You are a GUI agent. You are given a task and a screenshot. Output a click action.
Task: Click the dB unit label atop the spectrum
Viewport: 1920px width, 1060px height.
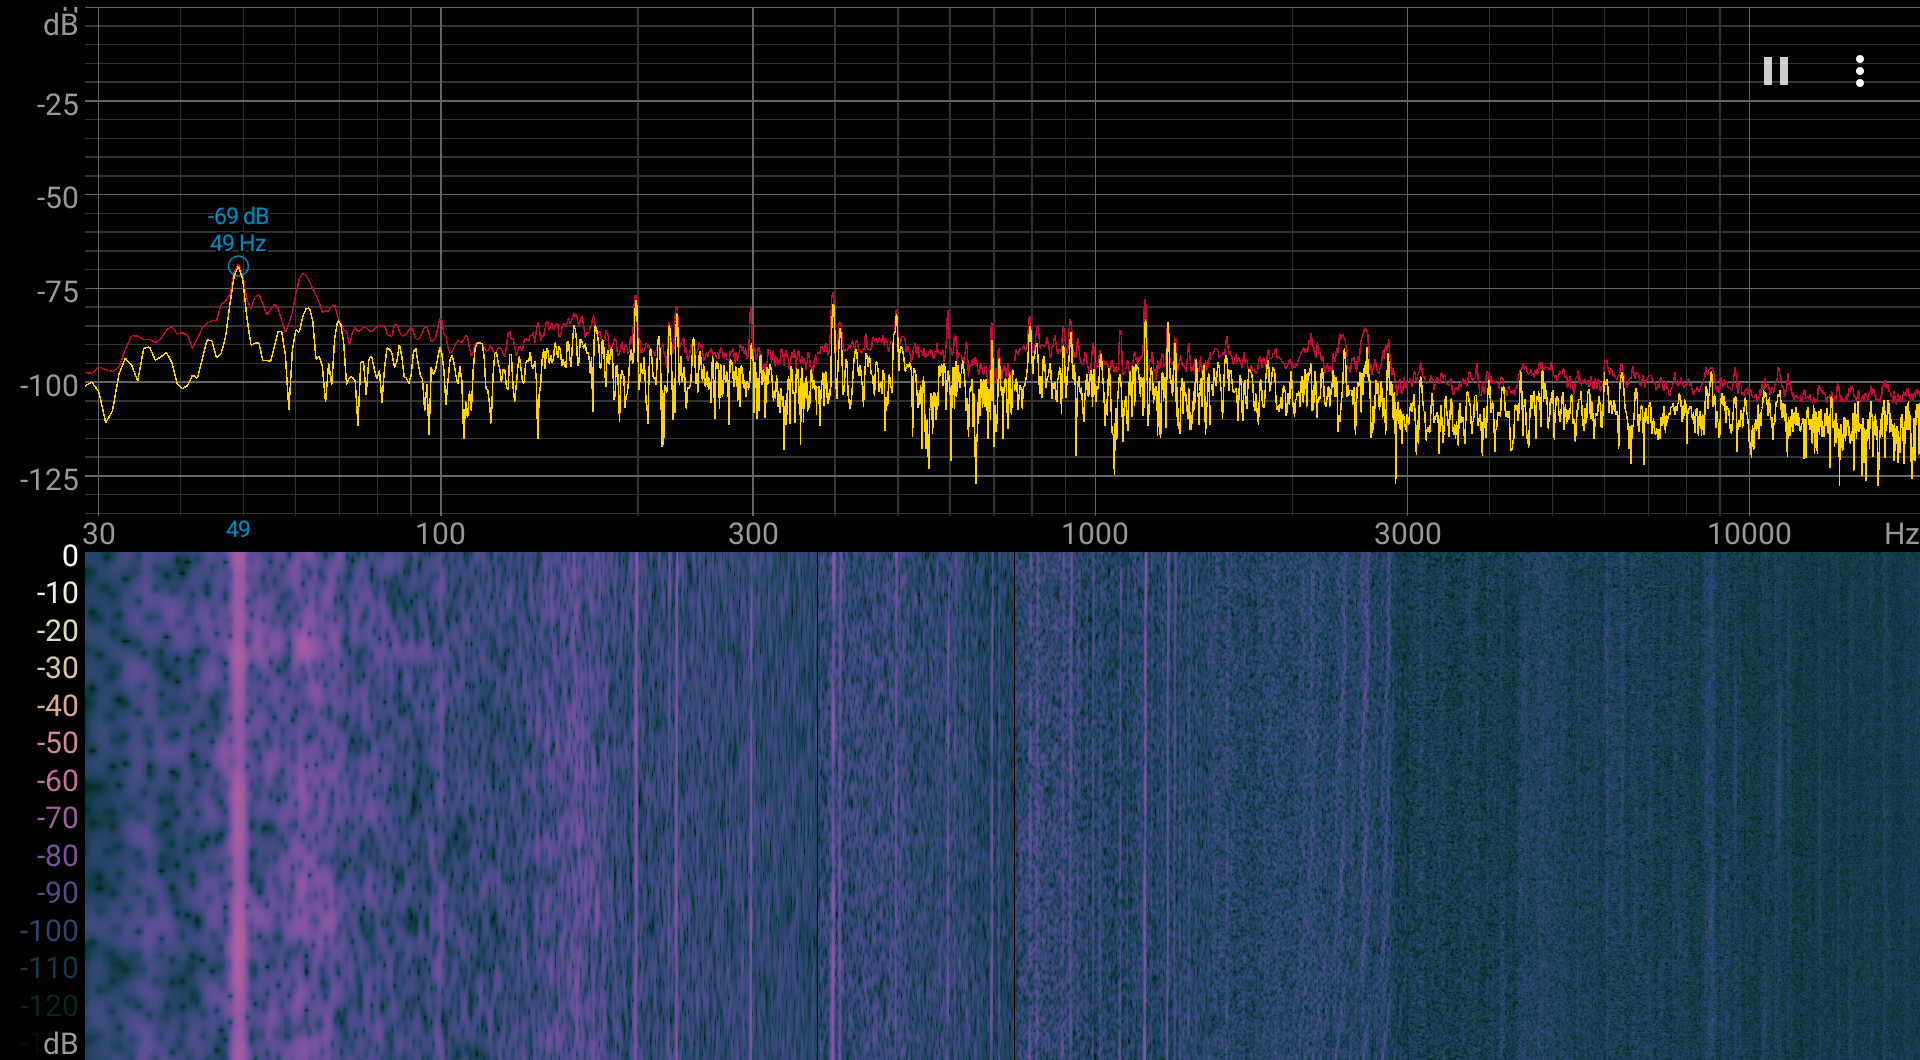point(60,24)
